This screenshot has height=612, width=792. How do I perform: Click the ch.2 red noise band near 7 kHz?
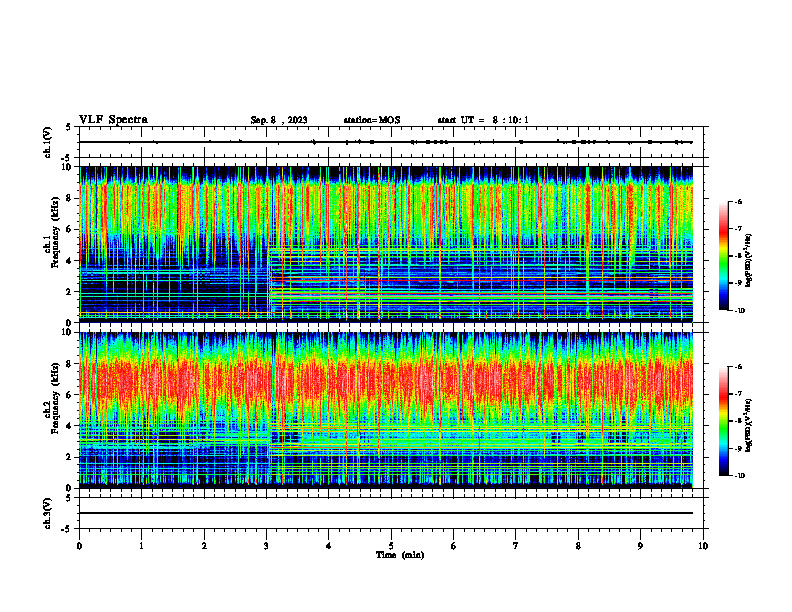coord(386,379)
